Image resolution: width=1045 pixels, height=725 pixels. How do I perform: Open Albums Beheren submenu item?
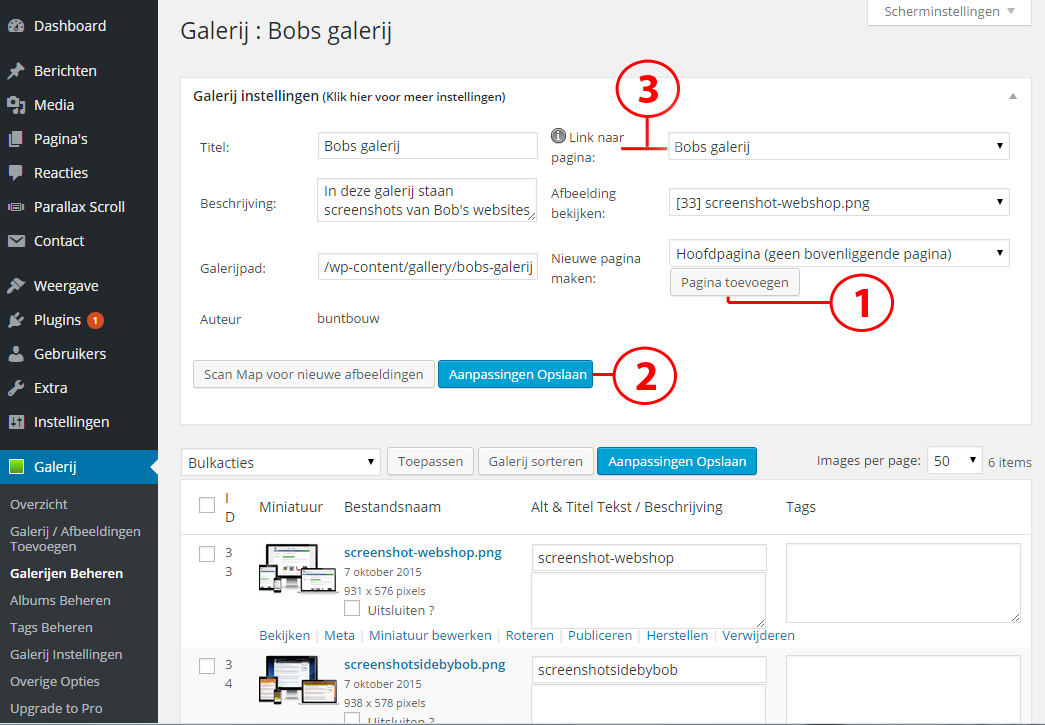pyautogui.click(x=60, y=600)
